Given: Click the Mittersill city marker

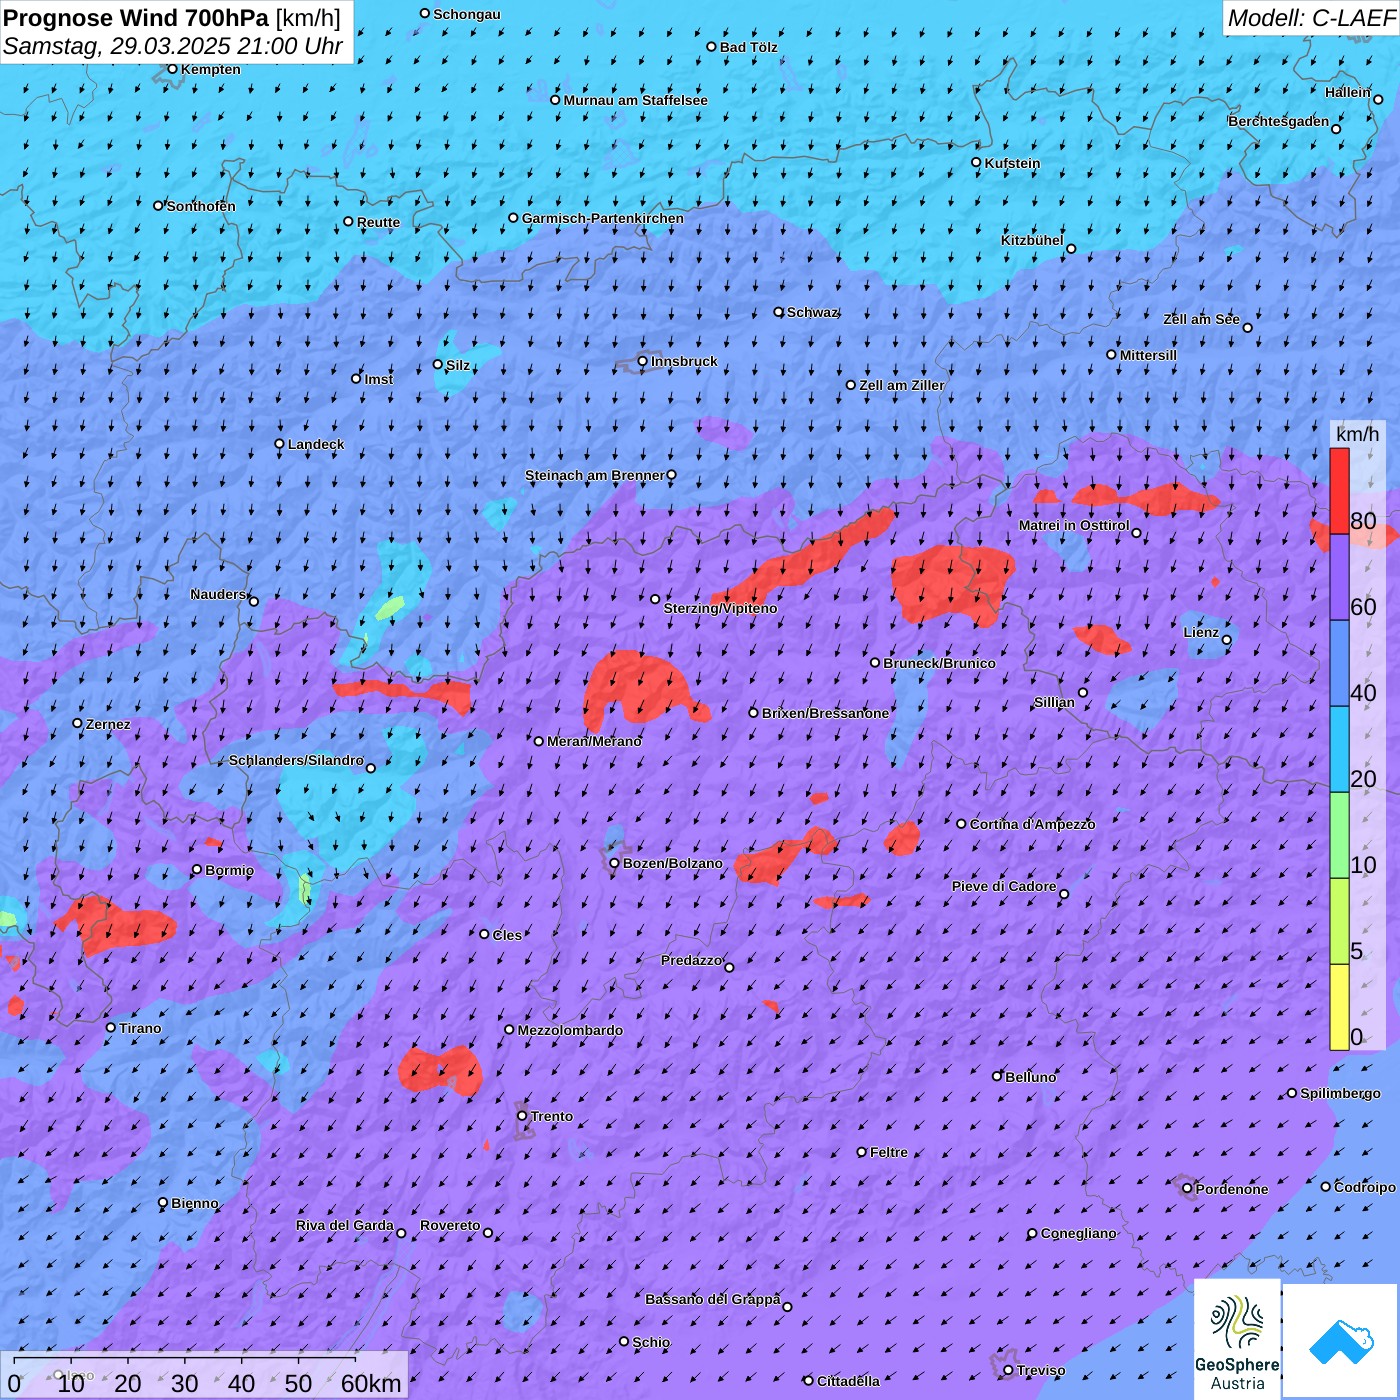Looking at the screenshot, I should [x=1111, y=354].
